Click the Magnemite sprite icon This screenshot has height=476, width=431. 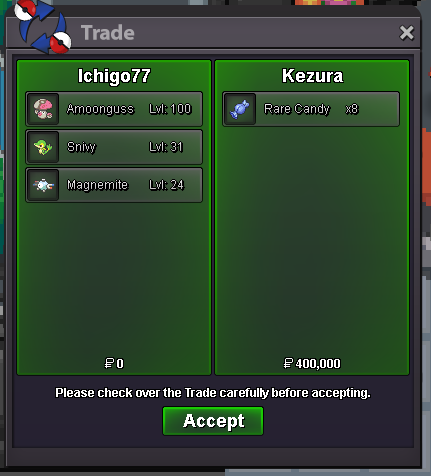pos(43,185)
